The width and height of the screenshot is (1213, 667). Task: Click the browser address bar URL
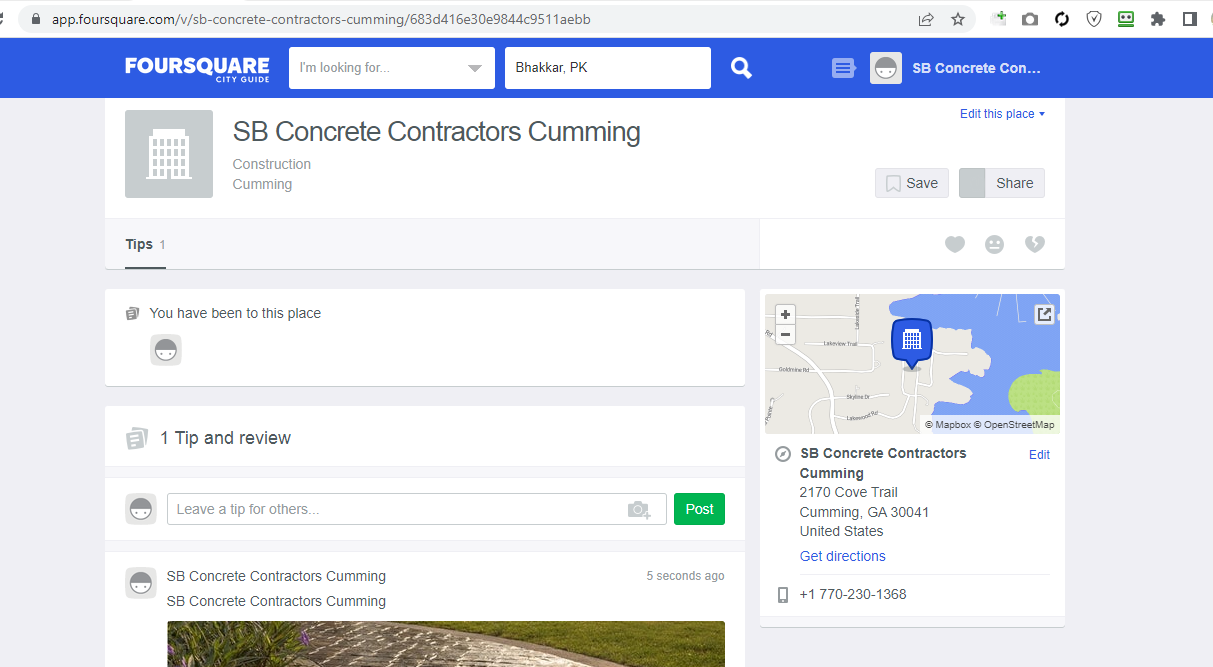tap(321, 19)
